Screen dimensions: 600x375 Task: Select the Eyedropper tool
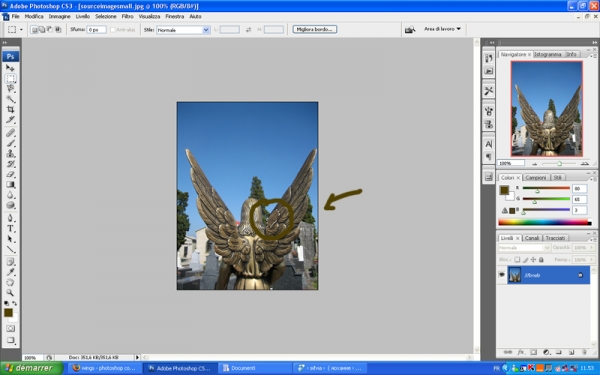(x=10, y=272)
